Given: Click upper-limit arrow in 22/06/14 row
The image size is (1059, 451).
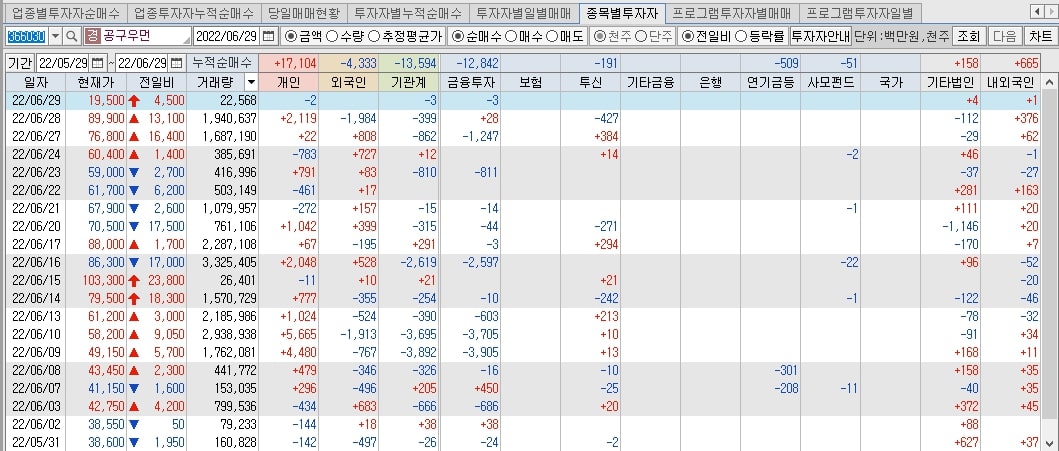Looking at the screenshot, I should coord(134,297).
